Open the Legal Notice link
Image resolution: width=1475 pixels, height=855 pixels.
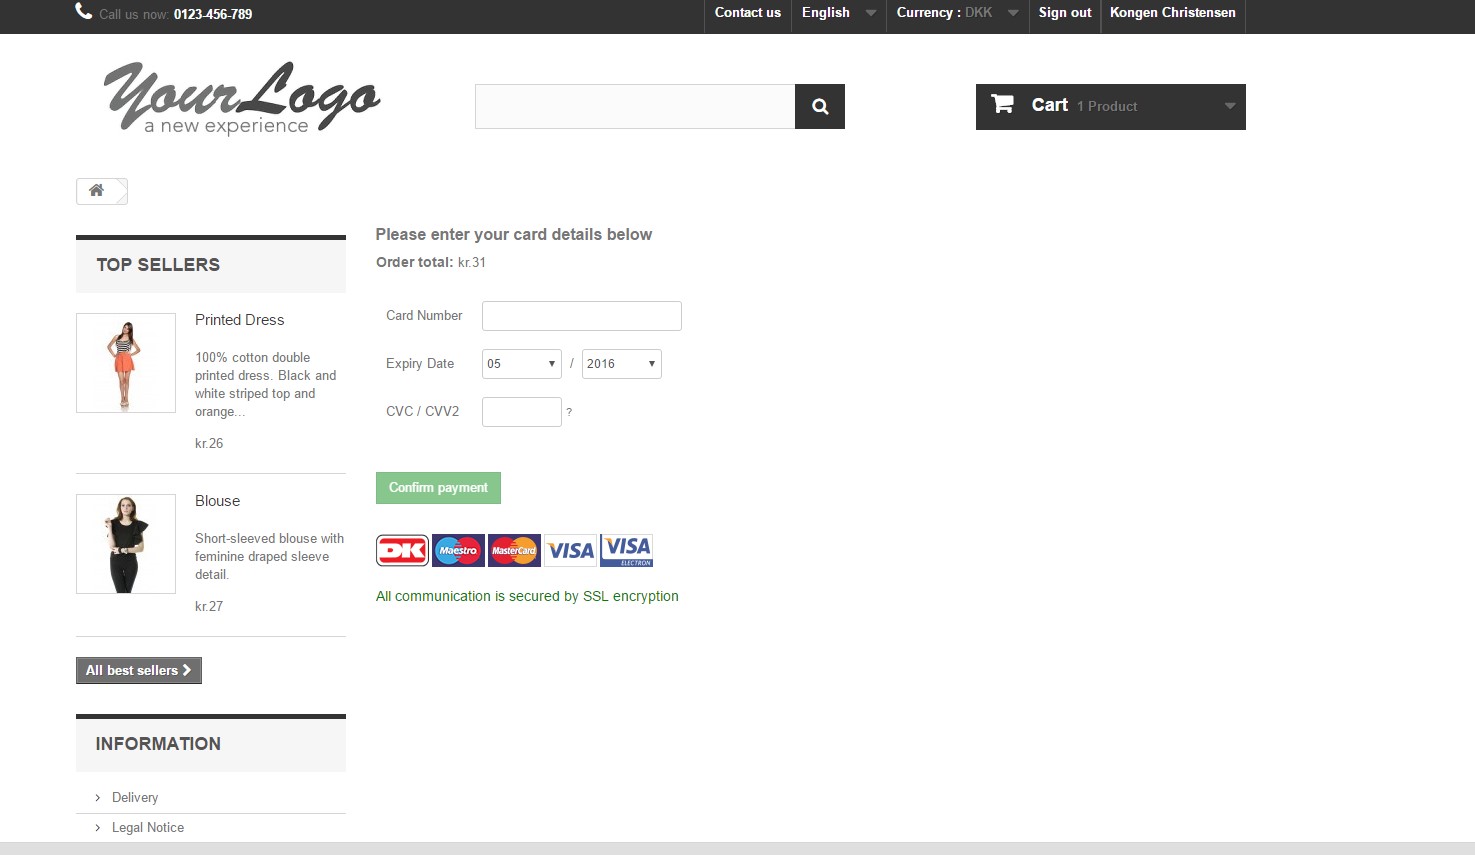click(148, 828)
